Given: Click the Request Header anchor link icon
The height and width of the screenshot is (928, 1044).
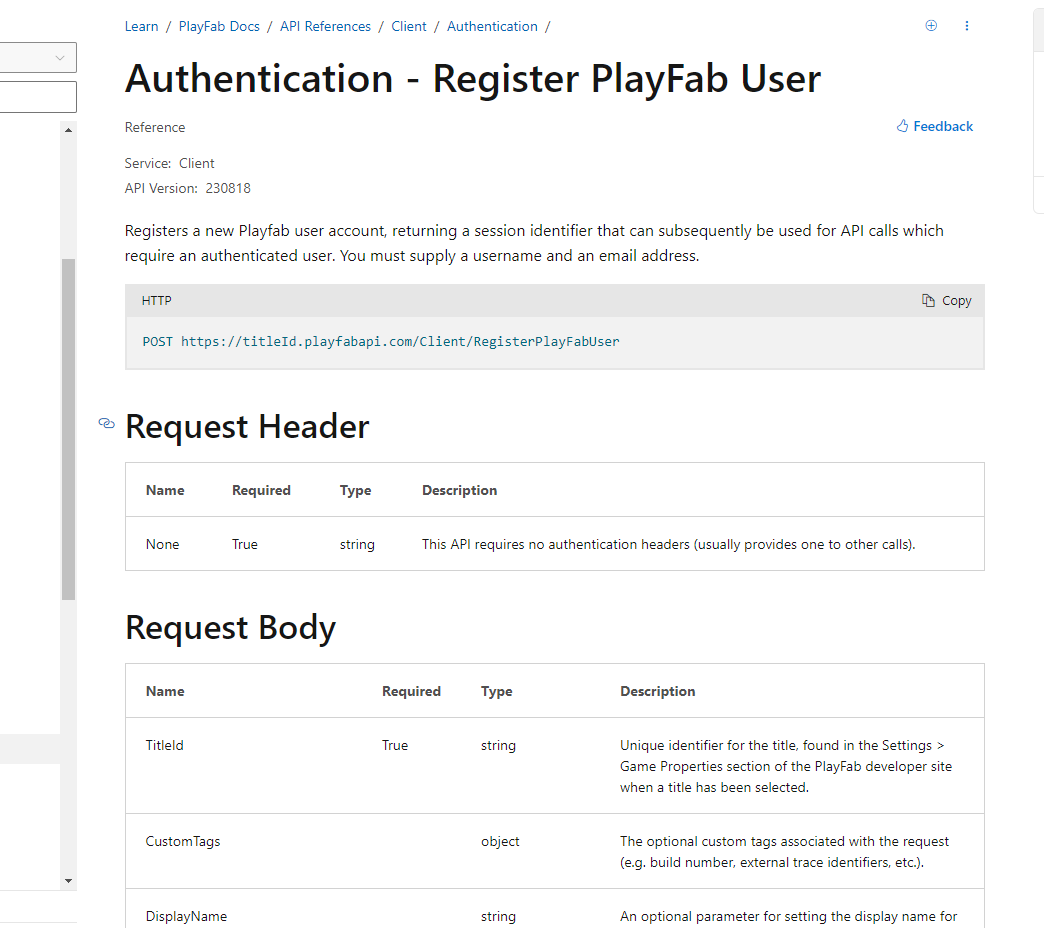Looking at the screenshot, I should tap(107, 423).
